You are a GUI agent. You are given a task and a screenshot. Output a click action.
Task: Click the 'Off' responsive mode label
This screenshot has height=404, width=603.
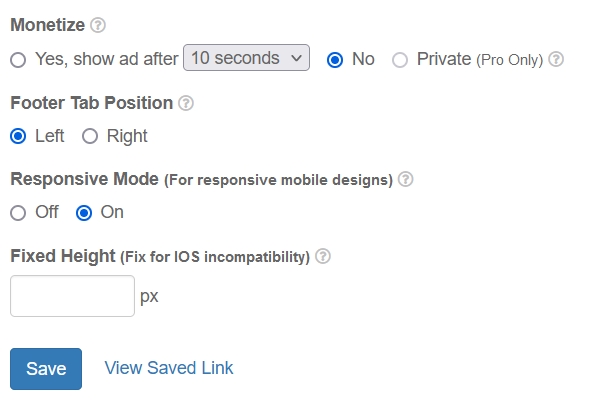point(47,212)
